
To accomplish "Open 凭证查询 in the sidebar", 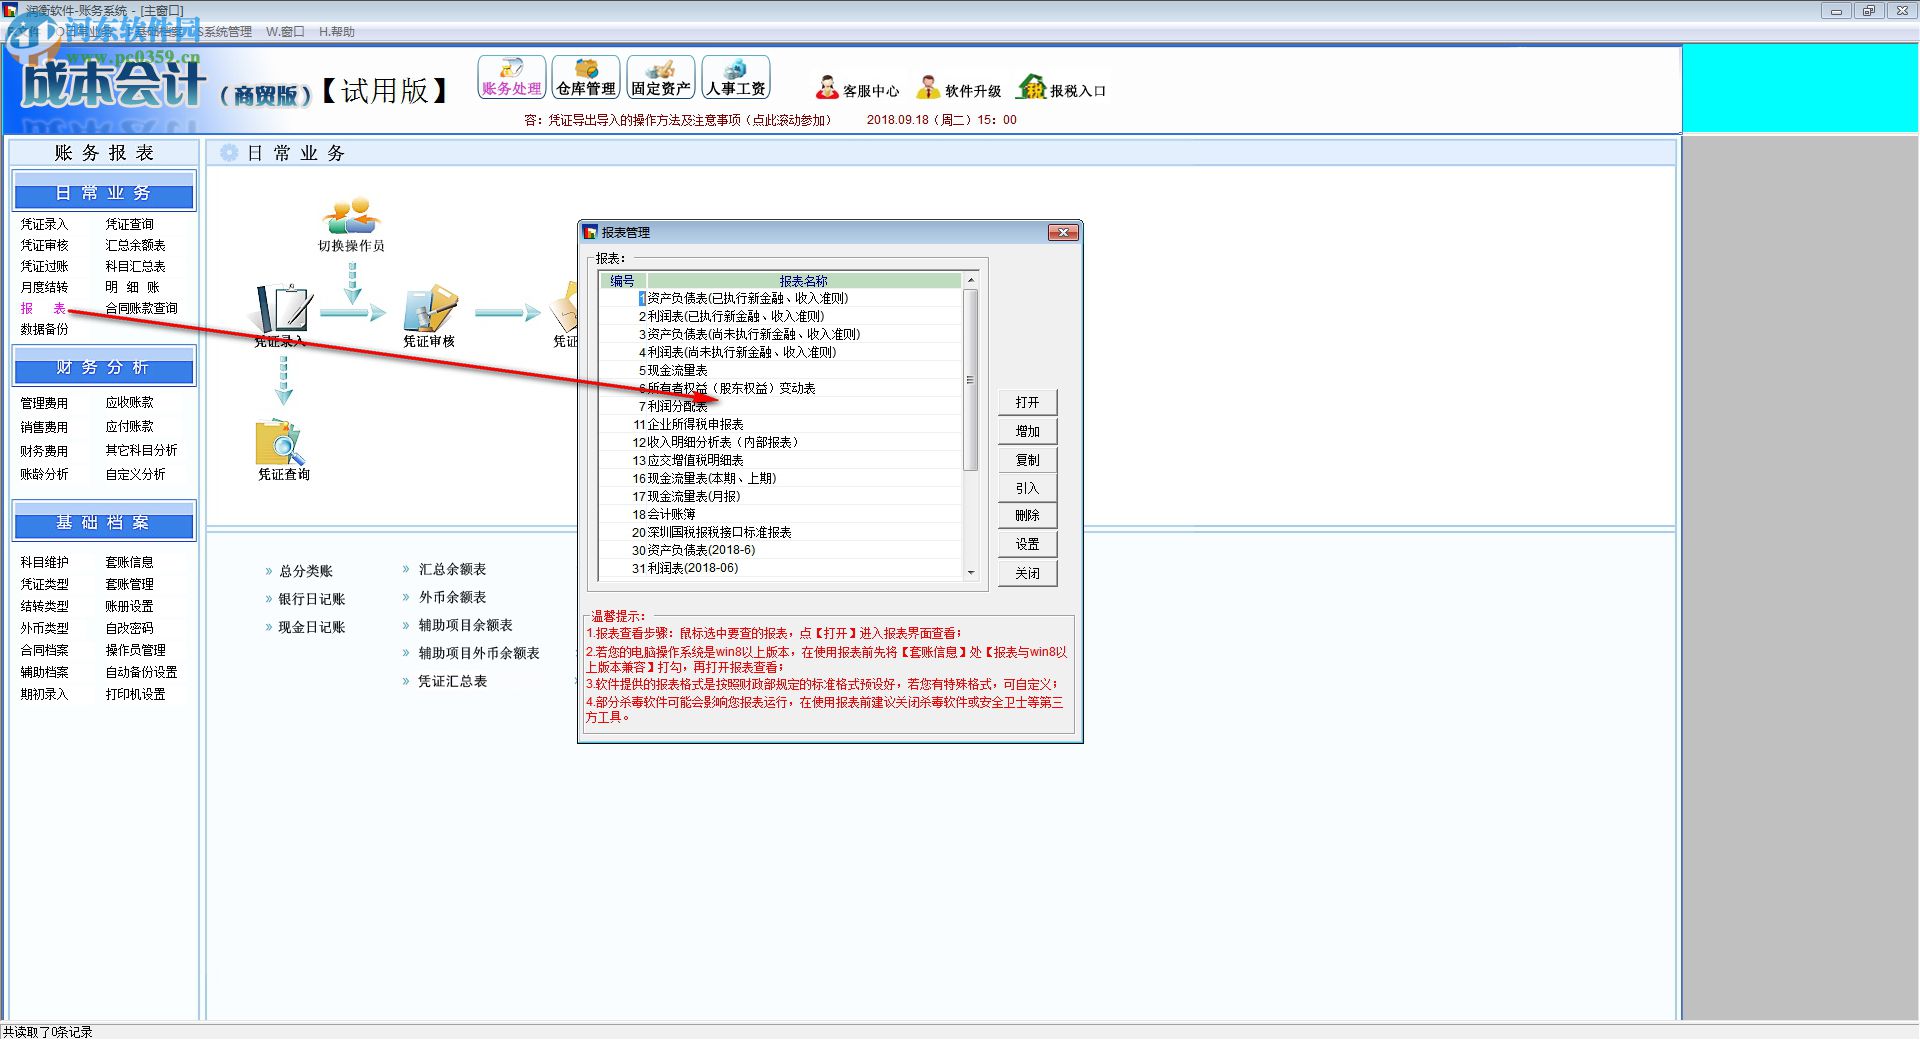I will [x=130, y=224].
